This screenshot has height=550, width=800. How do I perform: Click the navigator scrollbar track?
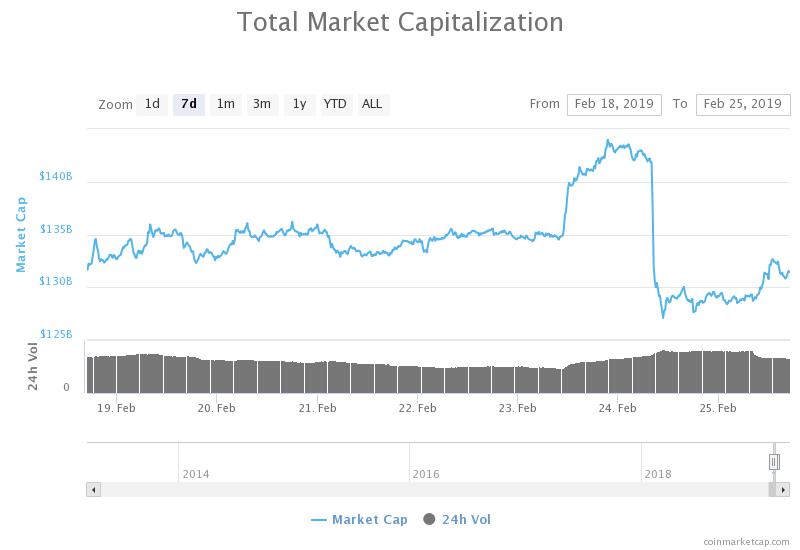tap(434, 490)
